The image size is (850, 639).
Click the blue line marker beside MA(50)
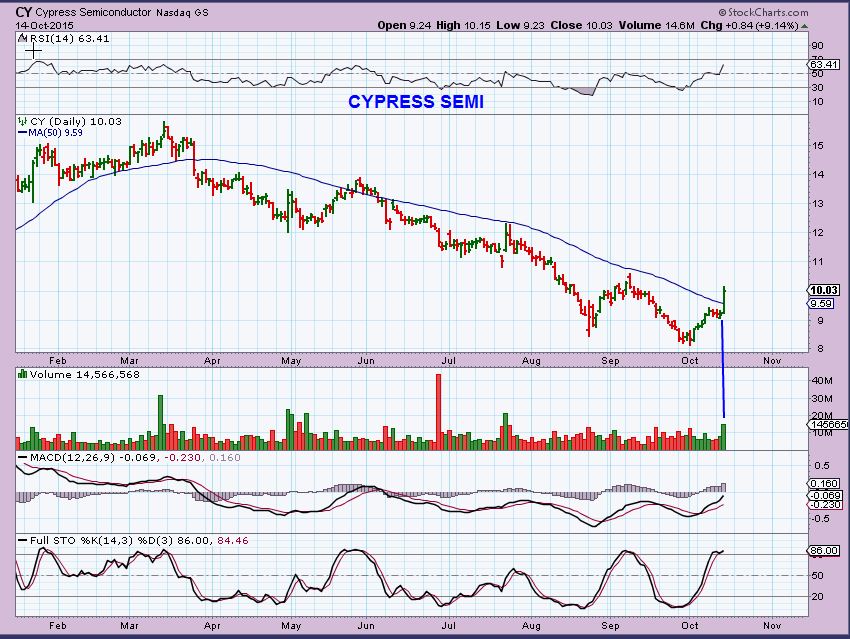point(22,133)
